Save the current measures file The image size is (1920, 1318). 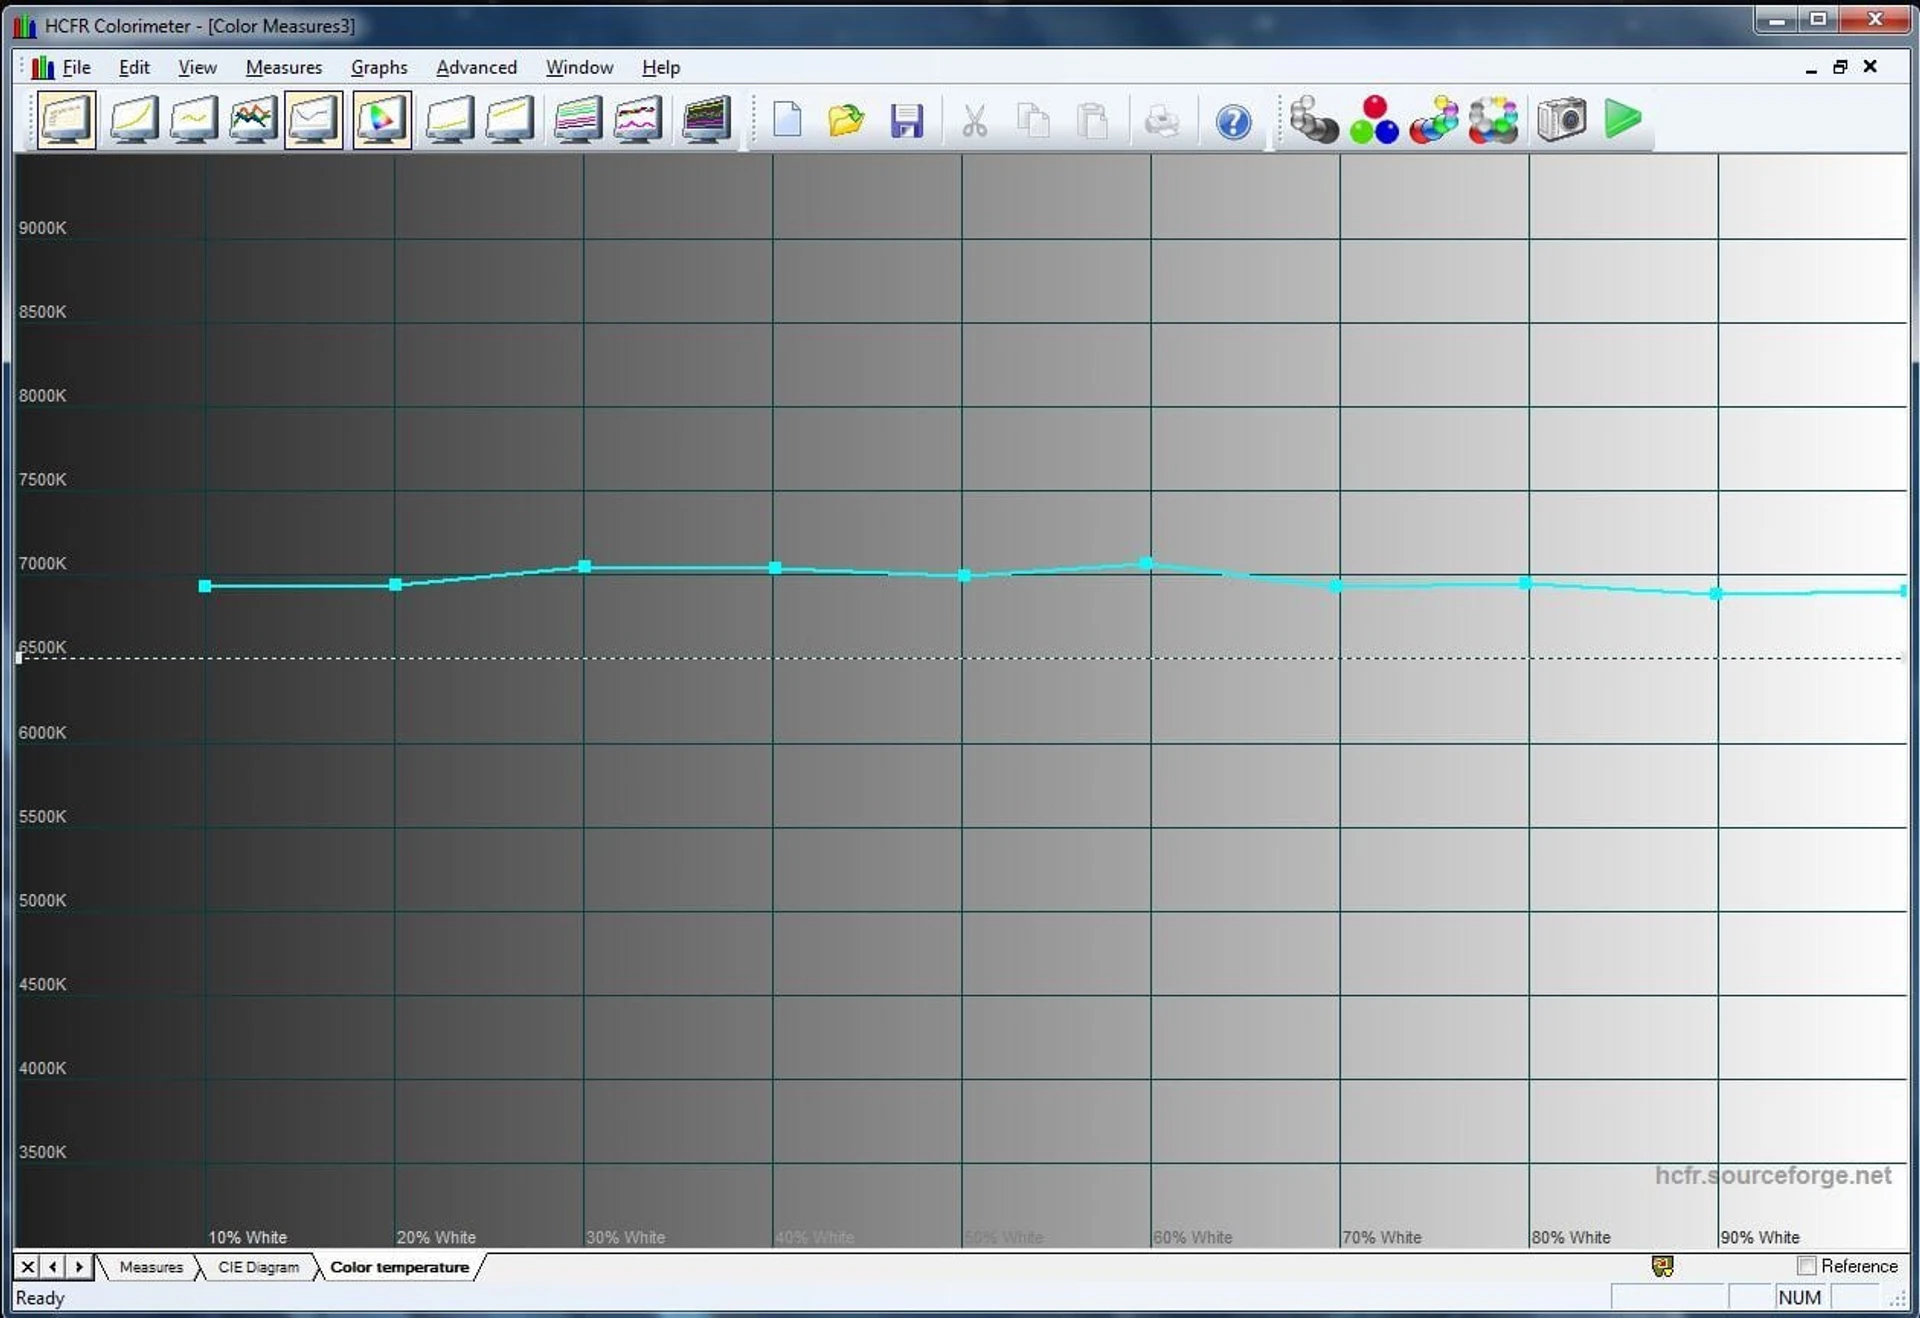[907, 121]
